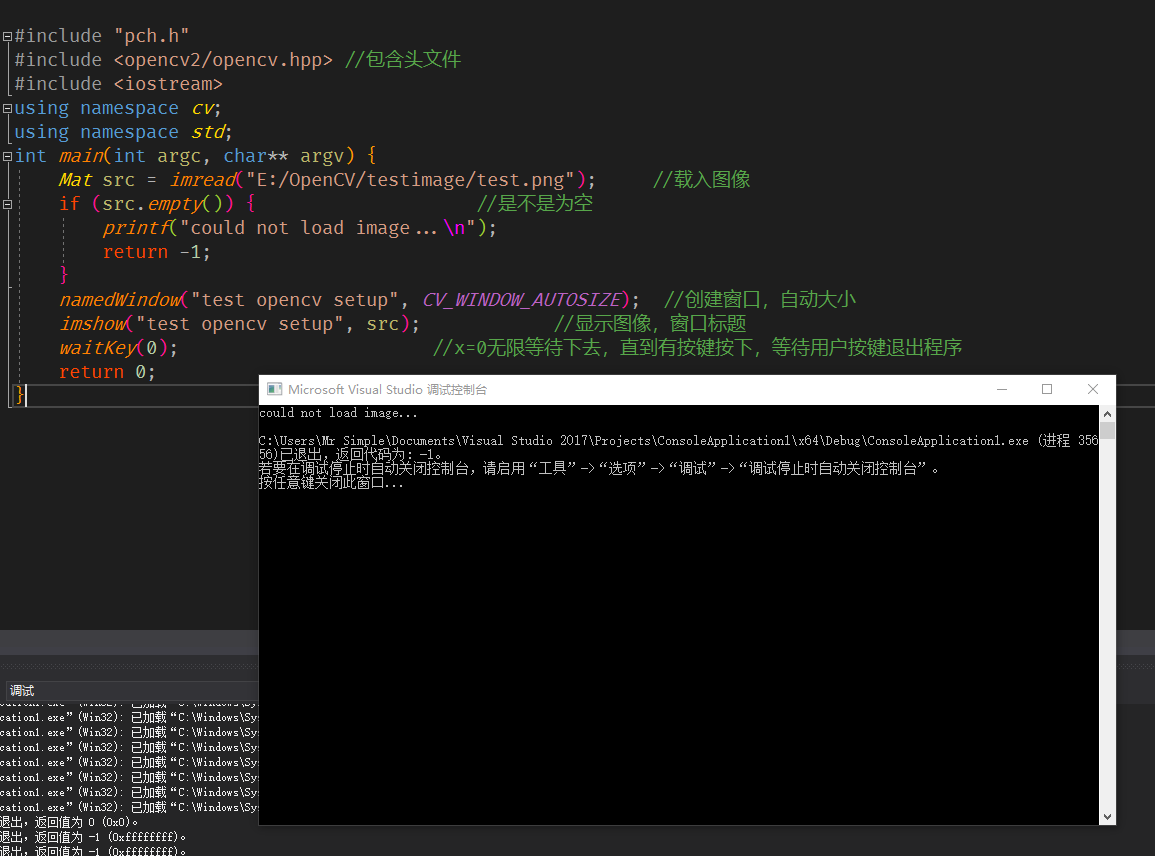This screenshot has width=1155, height=856.
Task: Click the //显示图像，窗口标题 comment
Action: (650, 324)
